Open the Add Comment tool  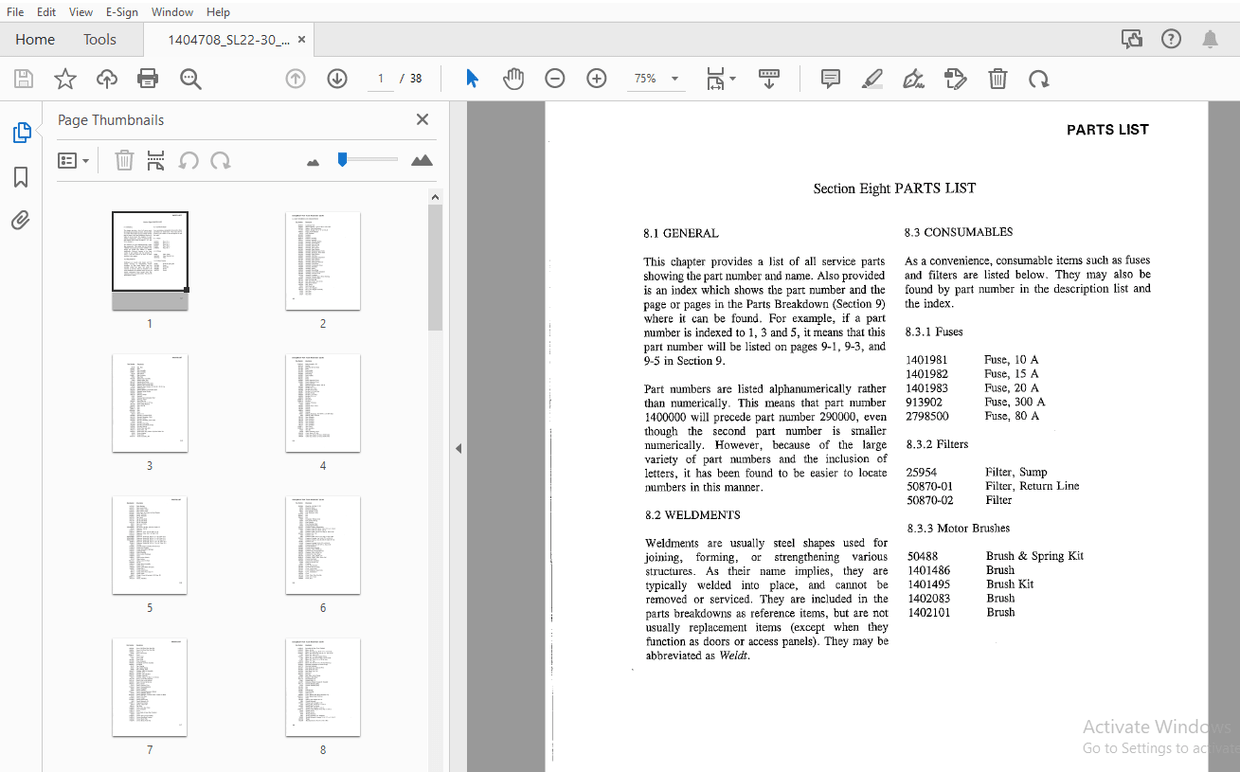829,78
